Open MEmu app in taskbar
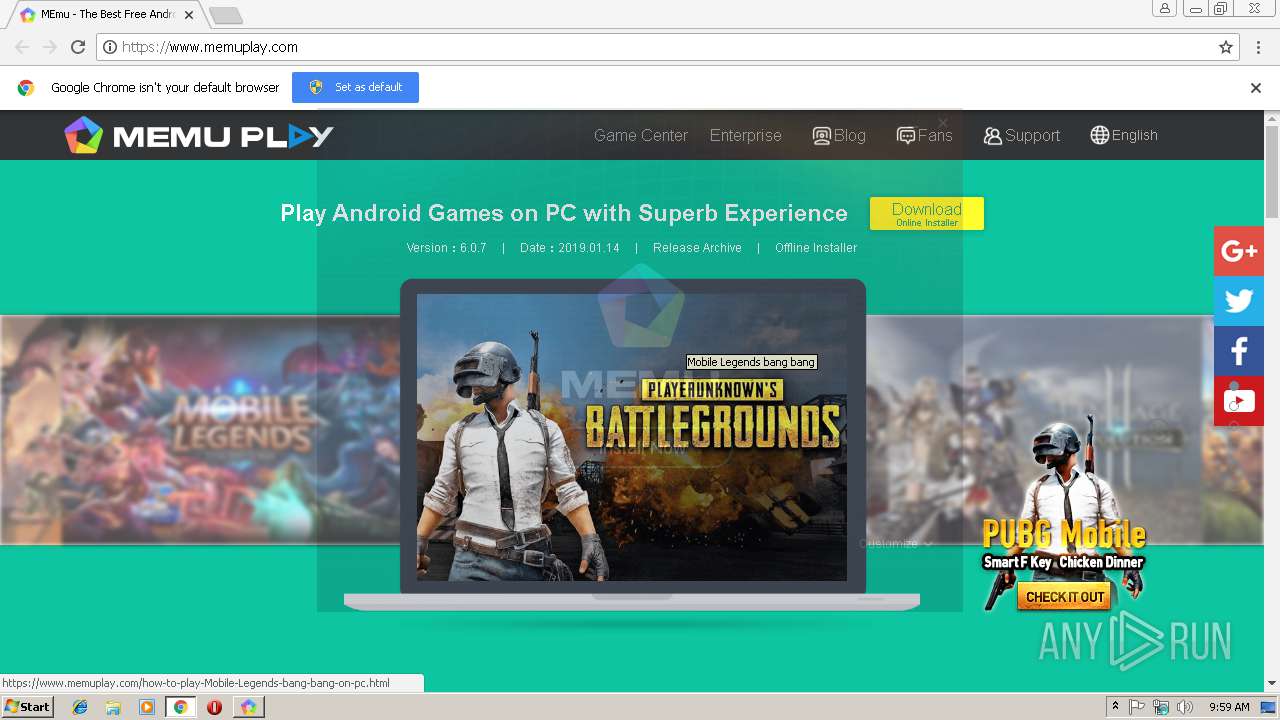The width and height of the screenshot is (1280, 720). tap(248, 707)
